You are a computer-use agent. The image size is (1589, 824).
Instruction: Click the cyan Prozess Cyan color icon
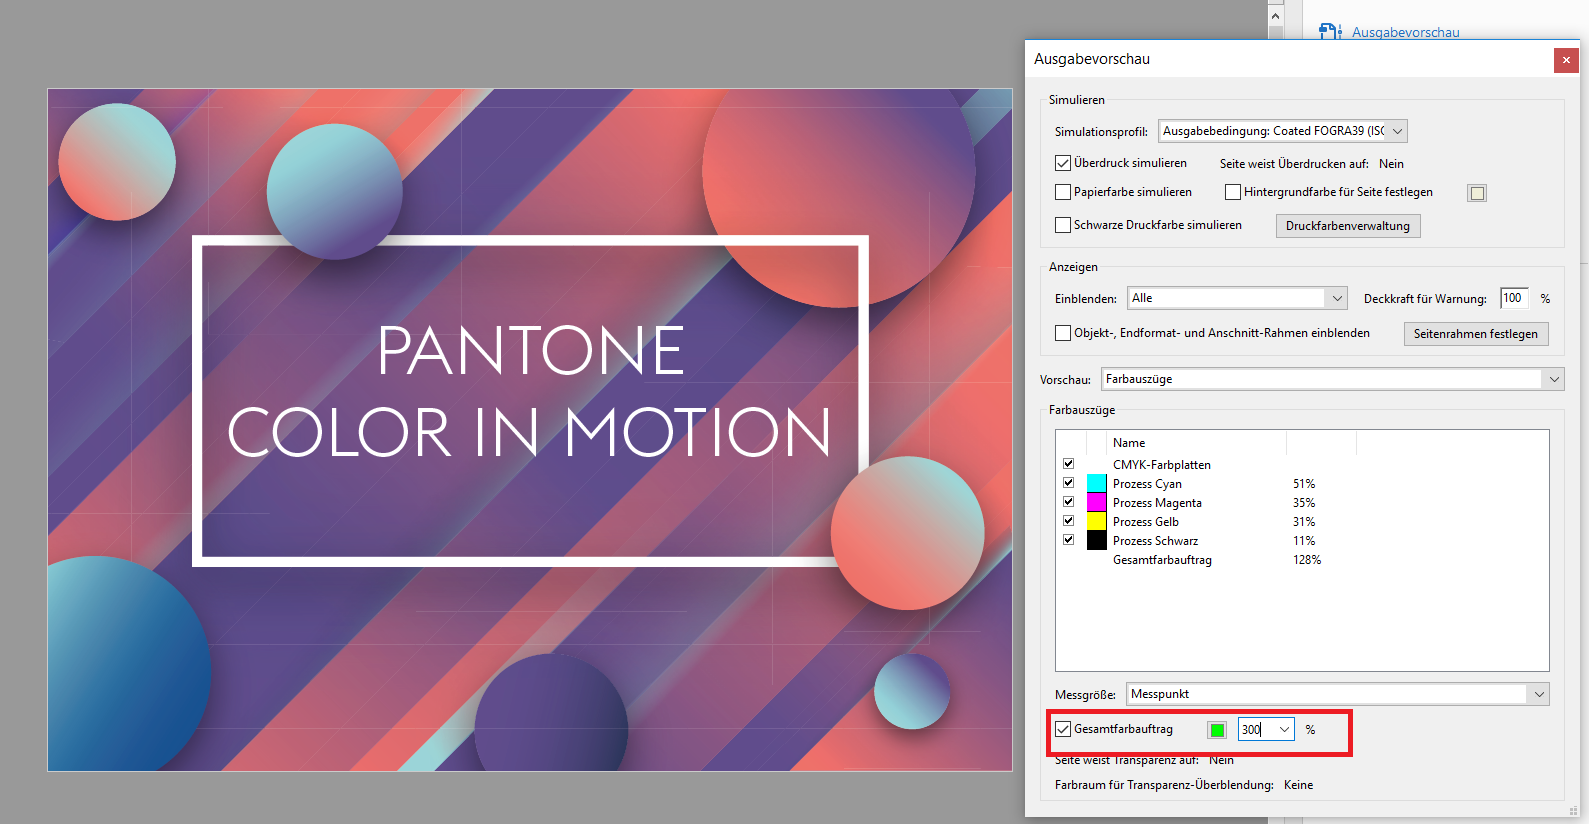click(x=1096, y=484)
